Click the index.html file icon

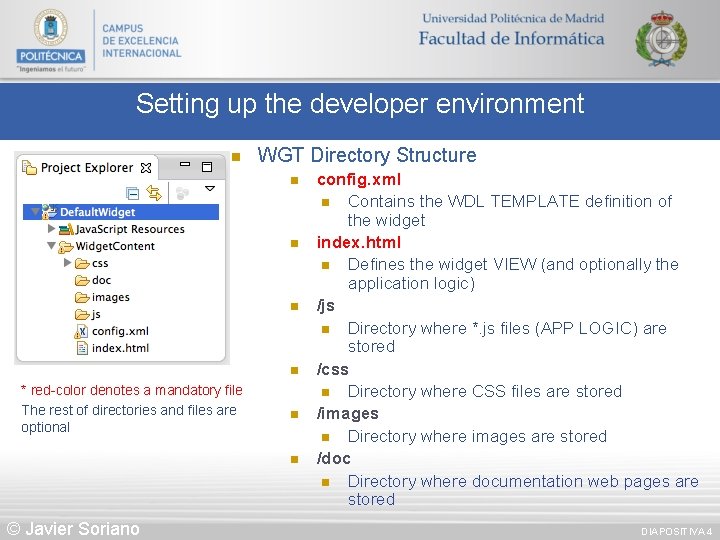point(82,349)
